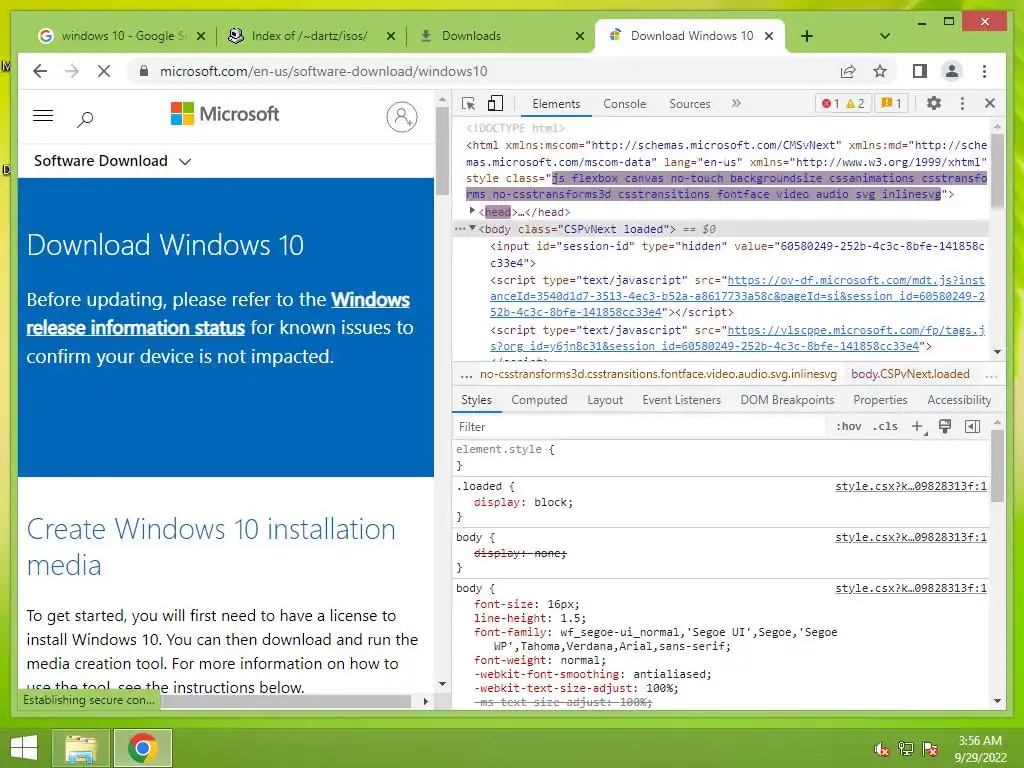Click the lock icon in address bar
The height and width of the screenshot is (768, 1024).
click(144, 71)
